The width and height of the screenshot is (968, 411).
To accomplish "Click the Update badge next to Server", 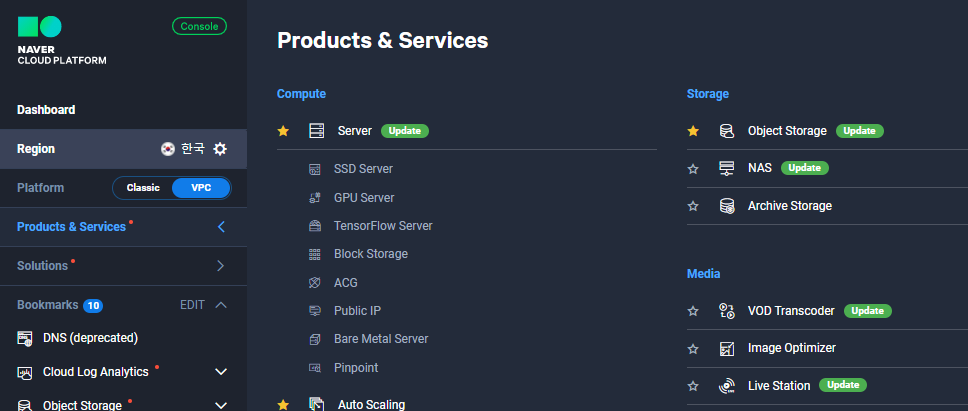I will pyautogui.click(x=404, y=131).
